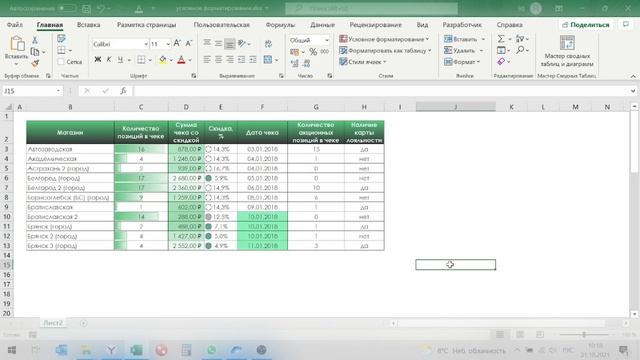Open Excel from the taskbar
The width and height of the screenshot is (640, 360).
(x=136, y=350)
